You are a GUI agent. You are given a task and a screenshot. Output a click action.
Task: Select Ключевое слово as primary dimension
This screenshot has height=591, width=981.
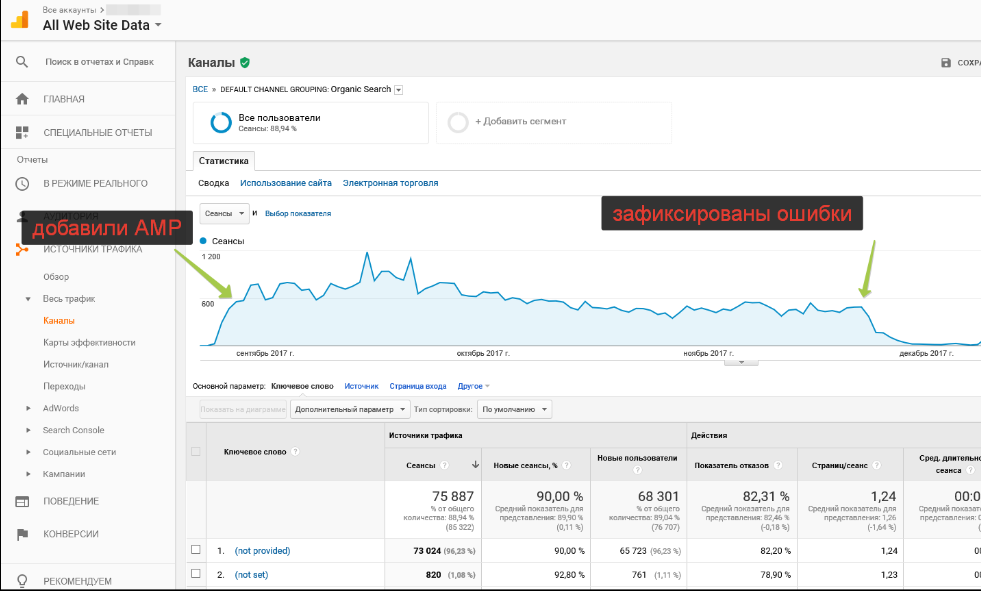[x=302, y=386]
